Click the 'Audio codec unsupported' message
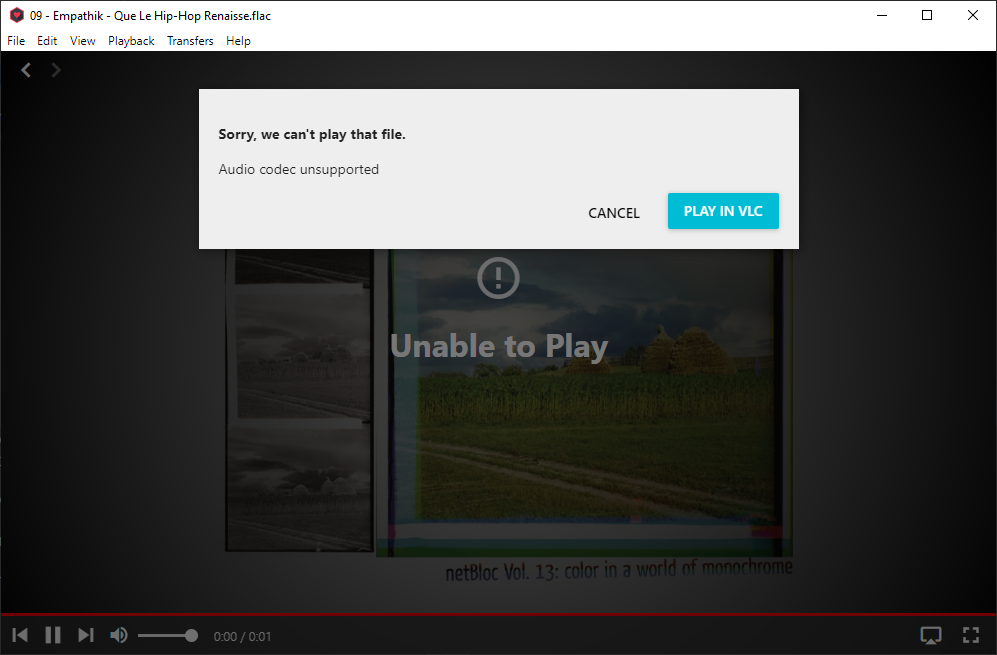This screenshot has height=655, width=997. coord(299,169)
